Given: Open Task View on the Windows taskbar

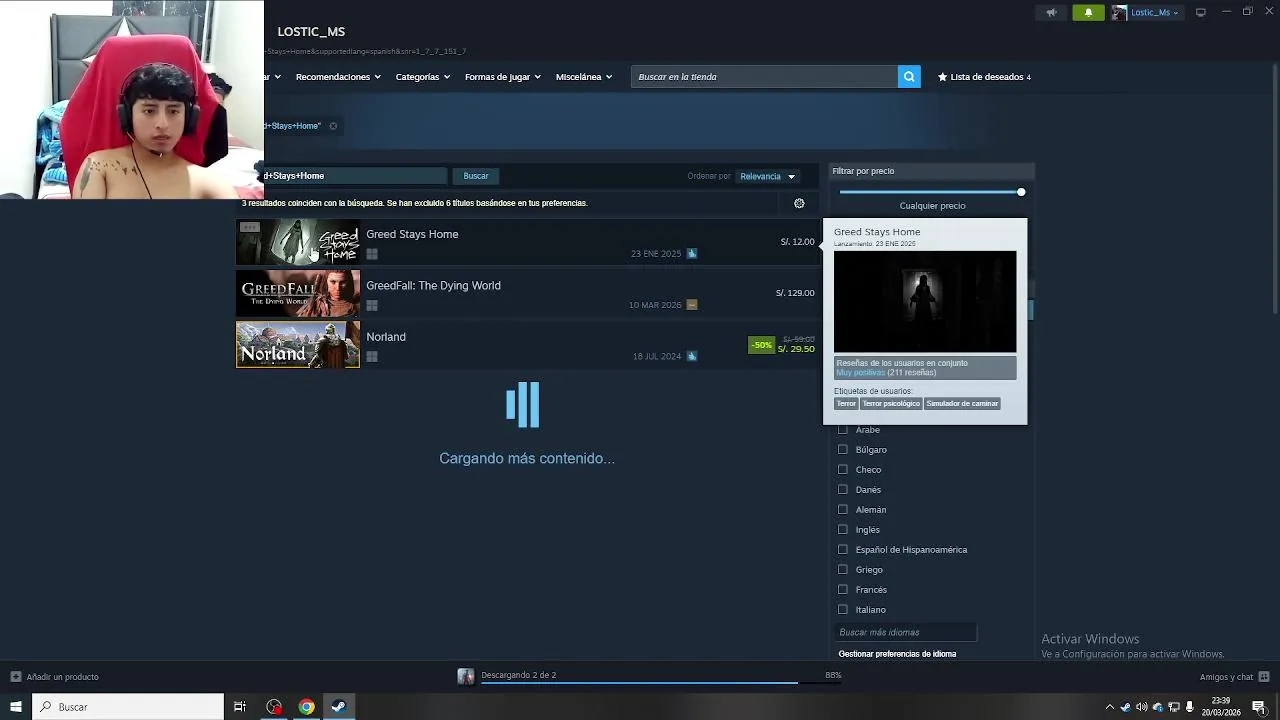Looking at the screenshot, I should (240, 707).
